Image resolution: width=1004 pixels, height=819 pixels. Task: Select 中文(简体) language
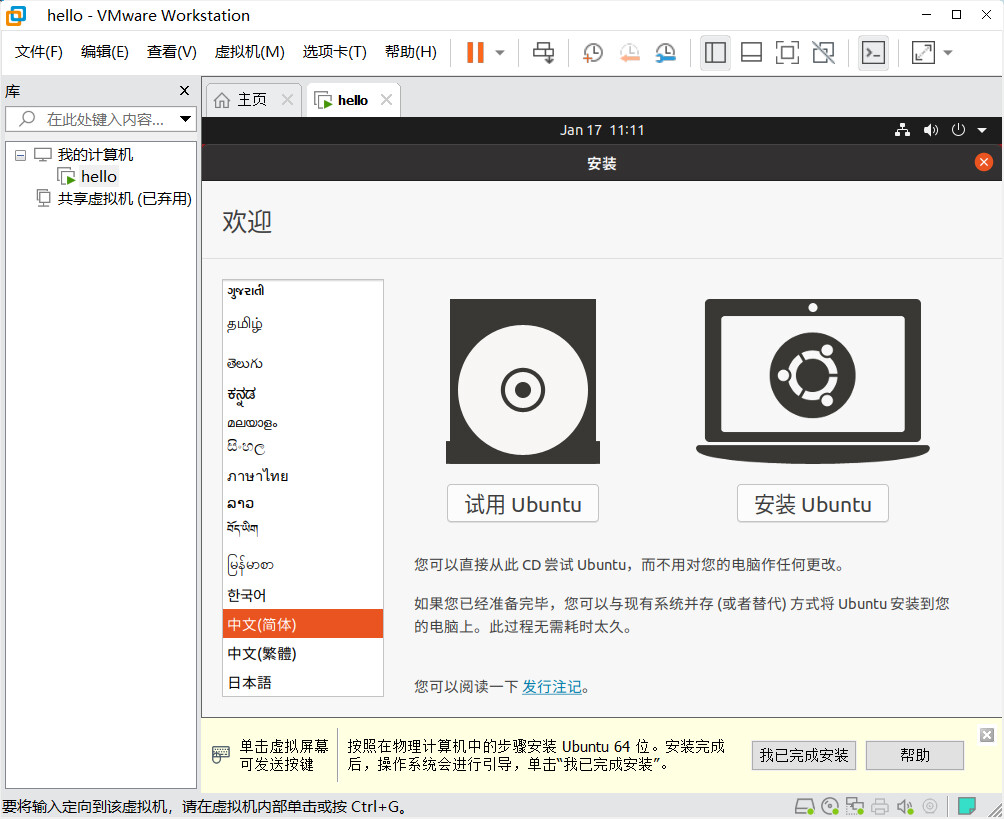(x=303, y=624)
